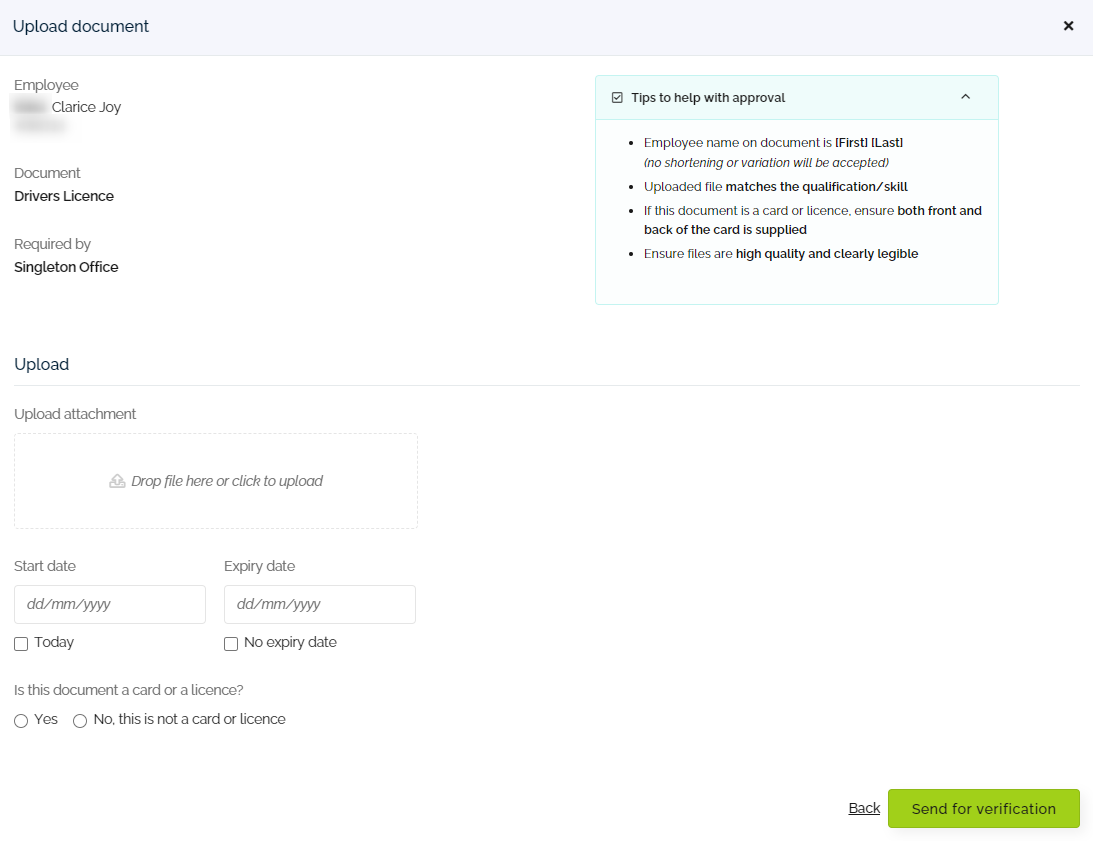Click the 'Drop file here or click to upload' text

(x=227, y=481)
